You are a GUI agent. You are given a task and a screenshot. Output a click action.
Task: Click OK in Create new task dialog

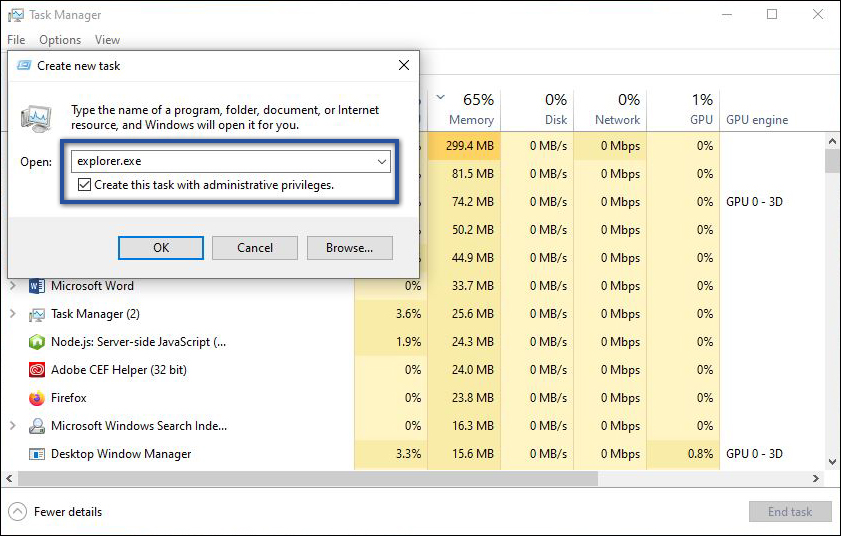tap(161, 248)
